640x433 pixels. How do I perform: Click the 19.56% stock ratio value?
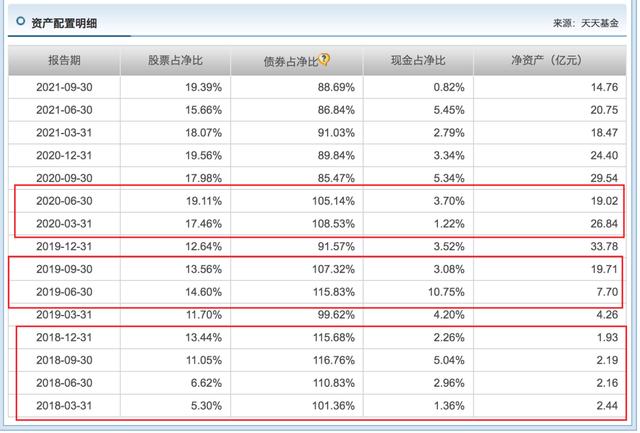pos(204,155)
